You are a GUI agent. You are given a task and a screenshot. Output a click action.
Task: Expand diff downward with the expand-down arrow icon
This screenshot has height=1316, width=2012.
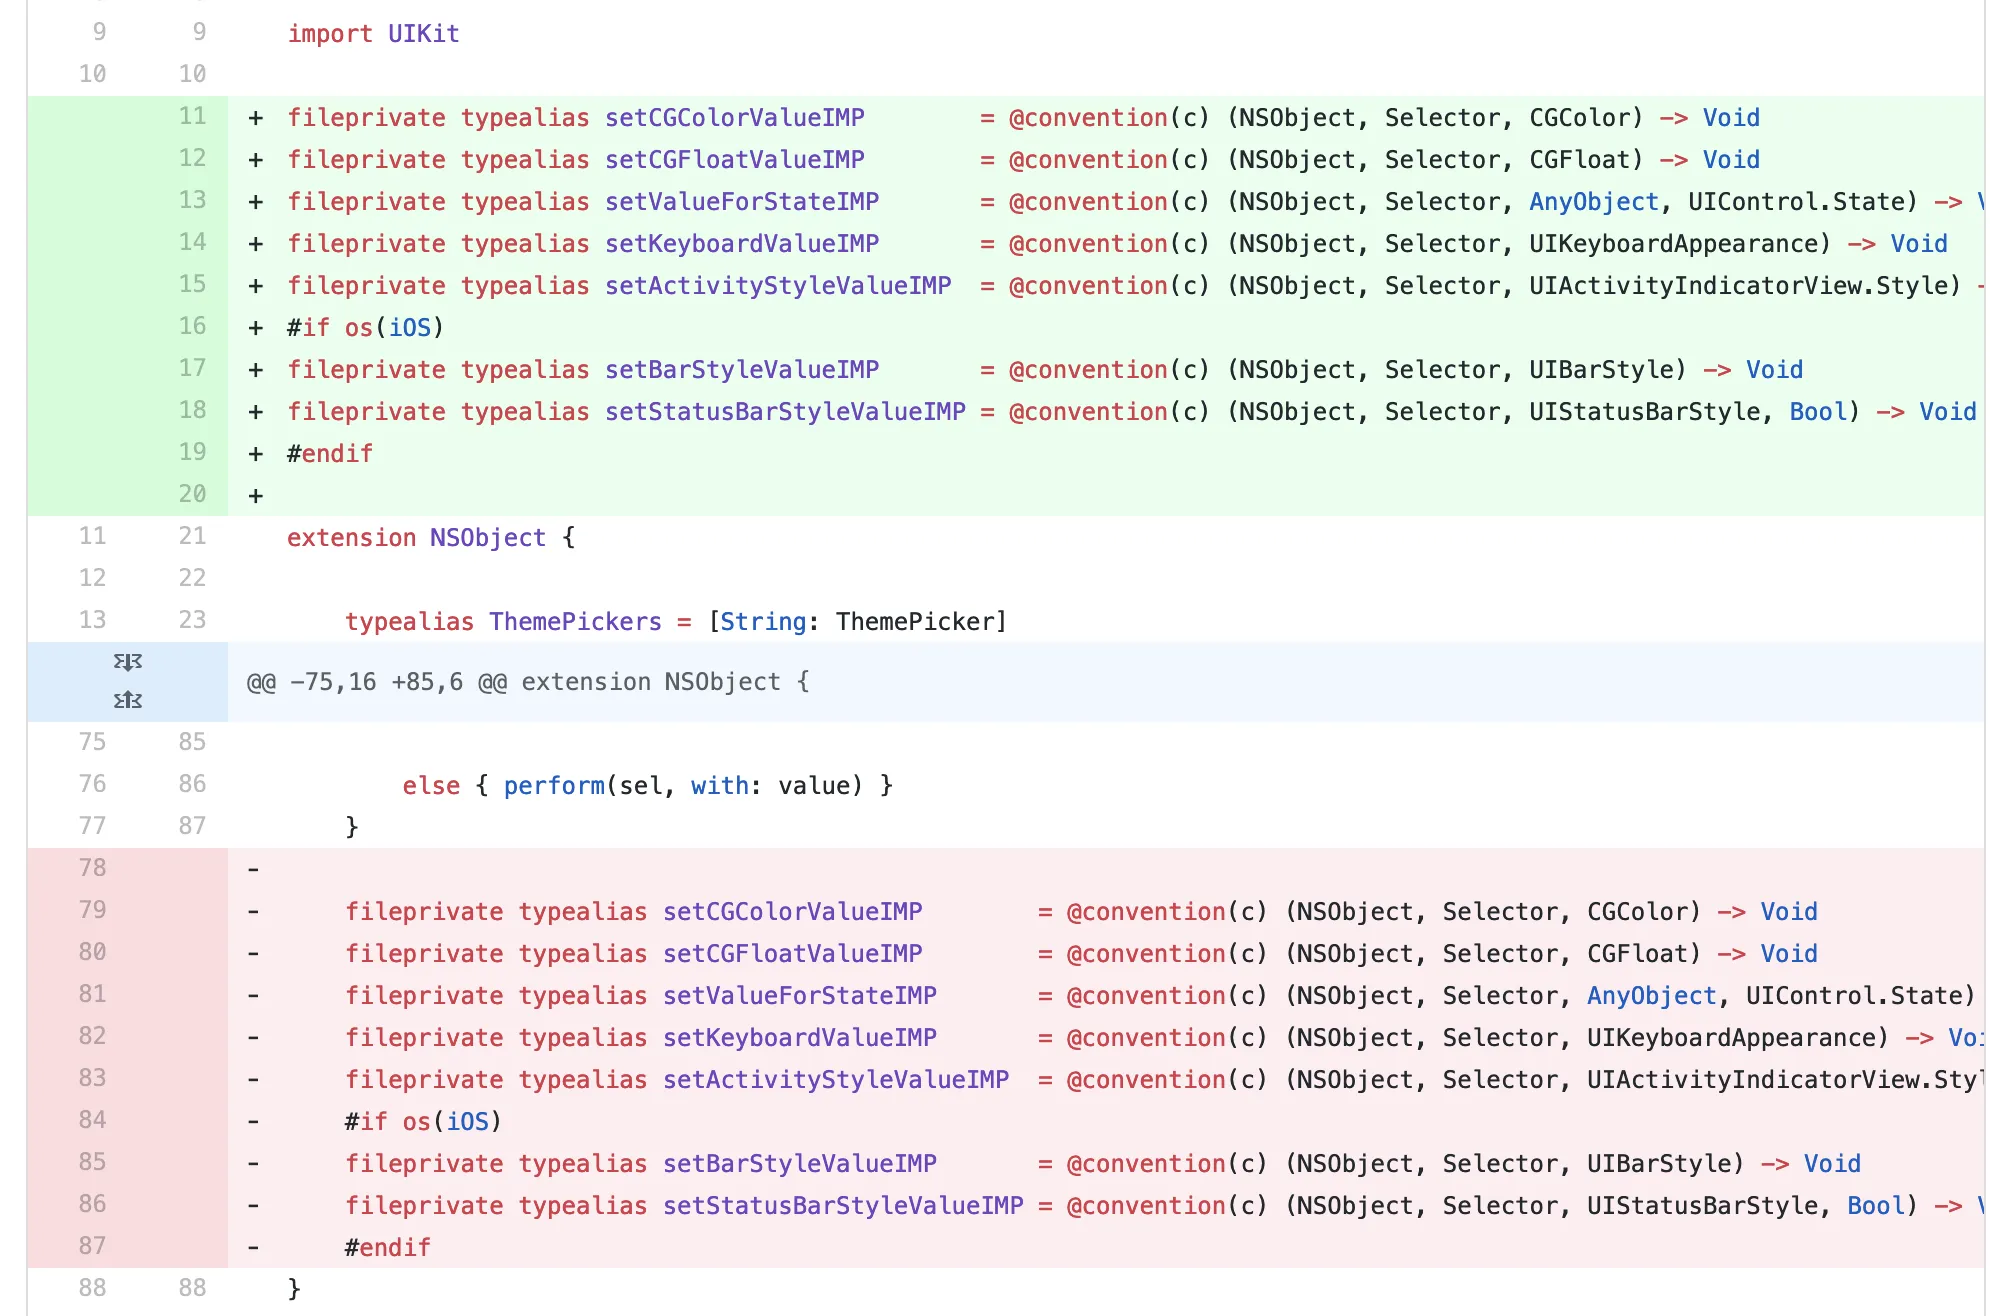(x=128, y=662)
